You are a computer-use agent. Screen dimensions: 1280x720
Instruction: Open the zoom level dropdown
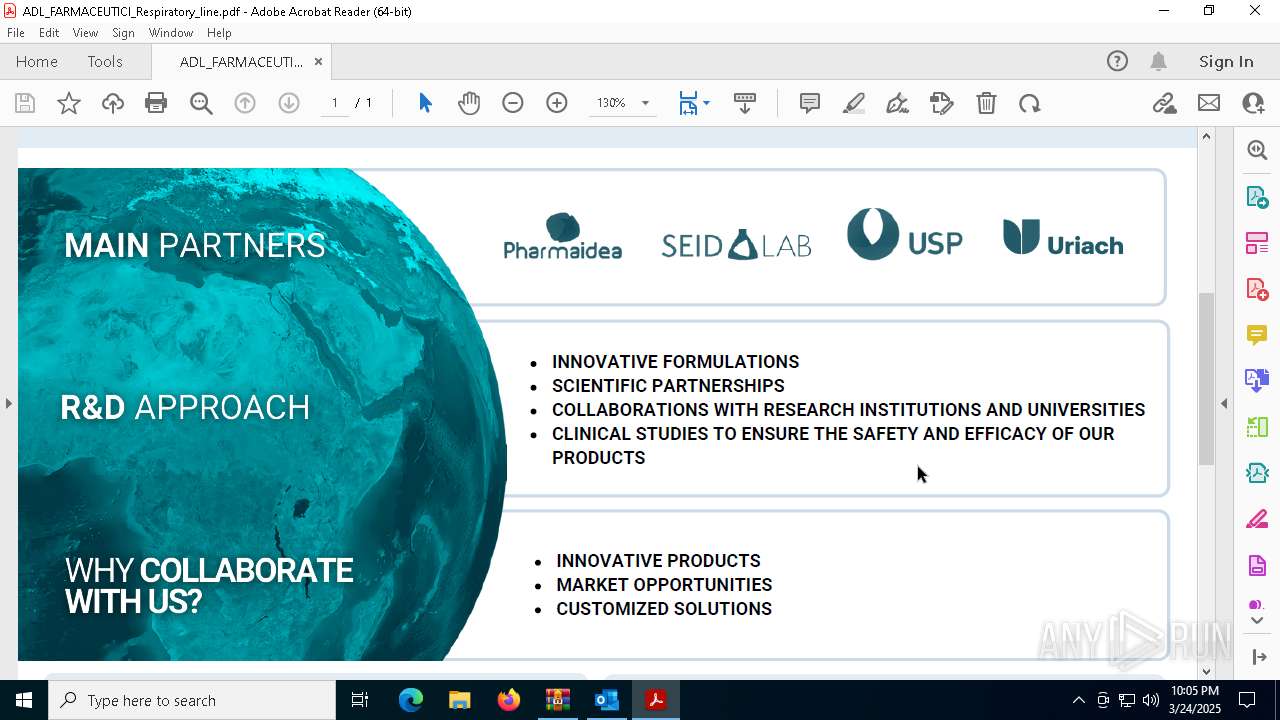(x=645, y=103)
